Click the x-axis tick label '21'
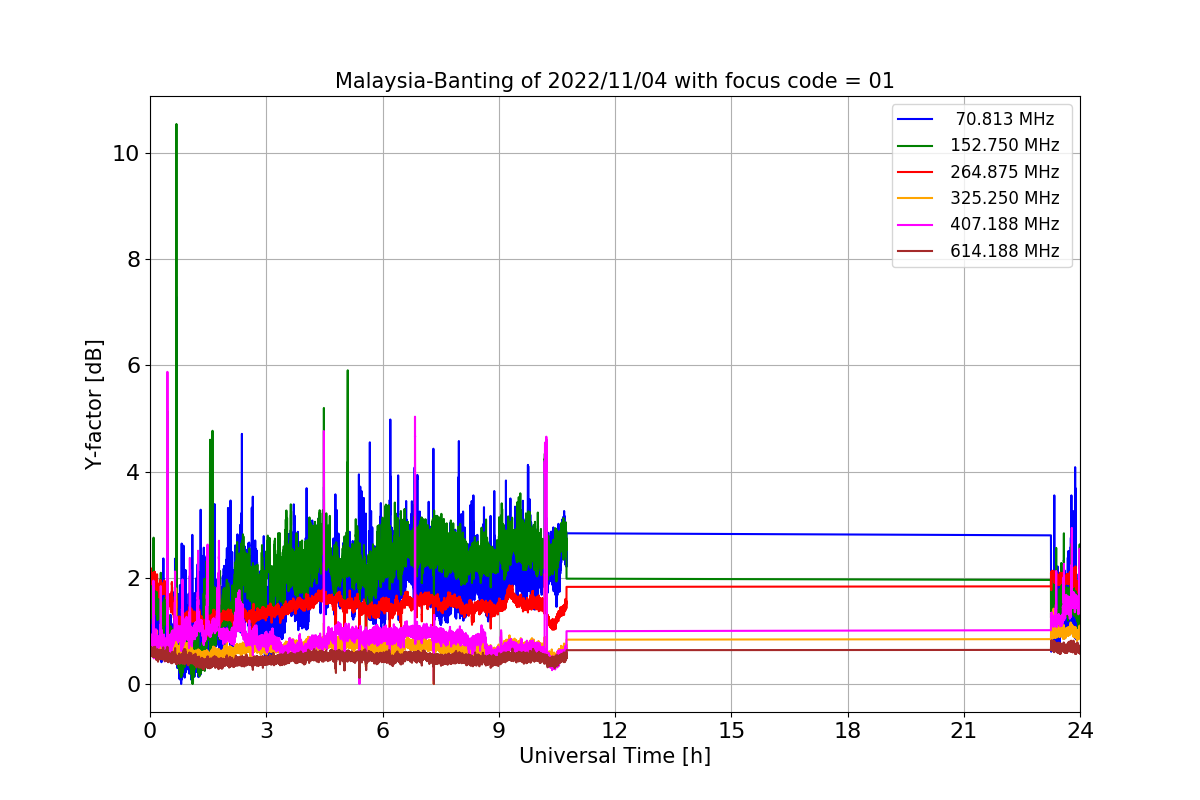 [964, 731]
